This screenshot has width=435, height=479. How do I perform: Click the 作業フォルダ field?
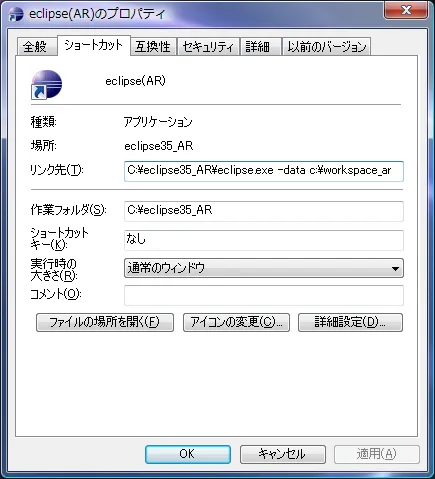(x=264, y=211)
